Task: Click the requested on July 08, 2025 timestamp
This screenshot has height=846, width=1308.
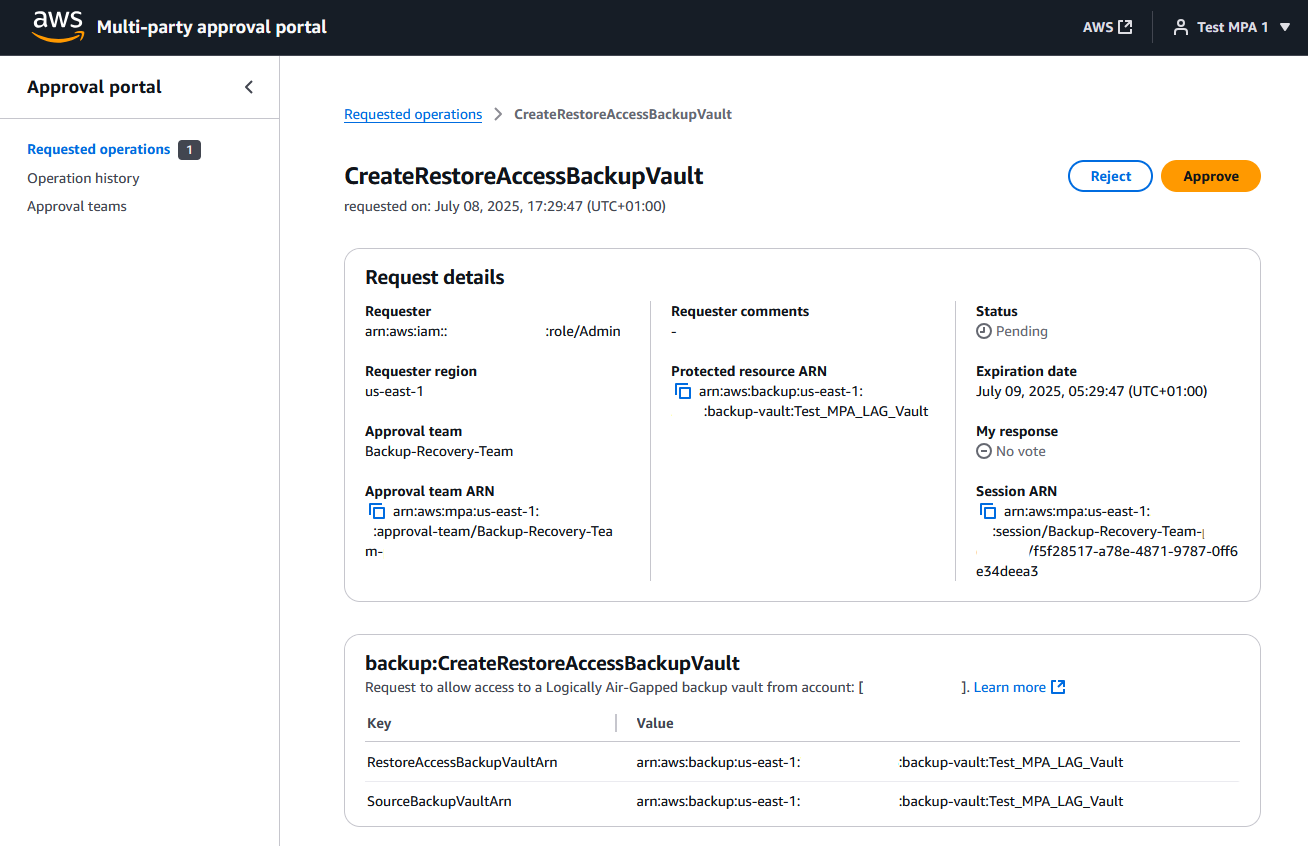Action: pyautogui.click(x=505, y=206)
